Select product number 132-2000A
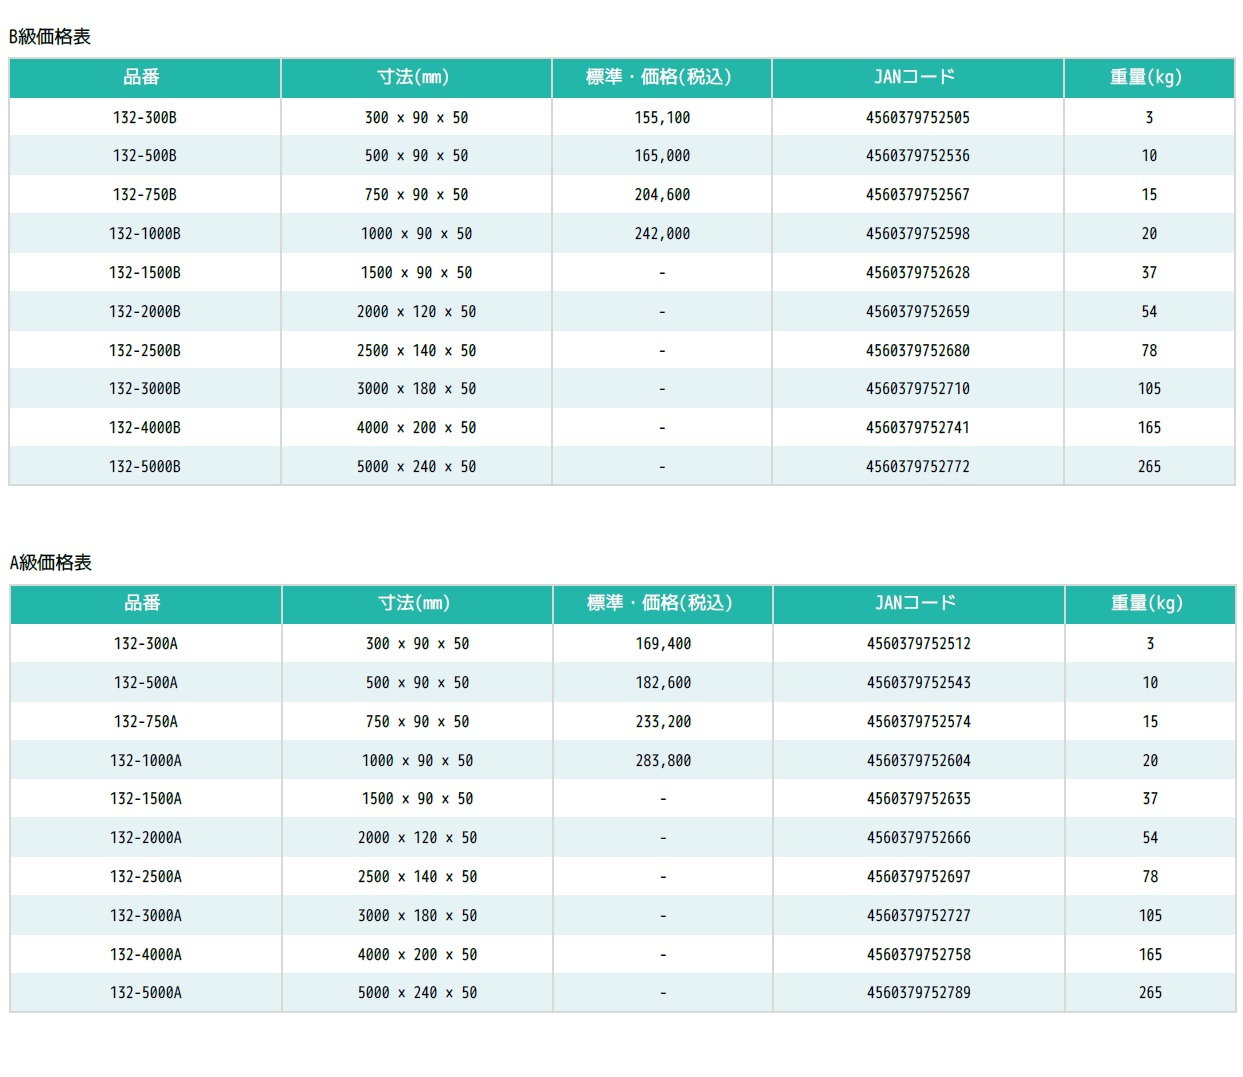 146,838
